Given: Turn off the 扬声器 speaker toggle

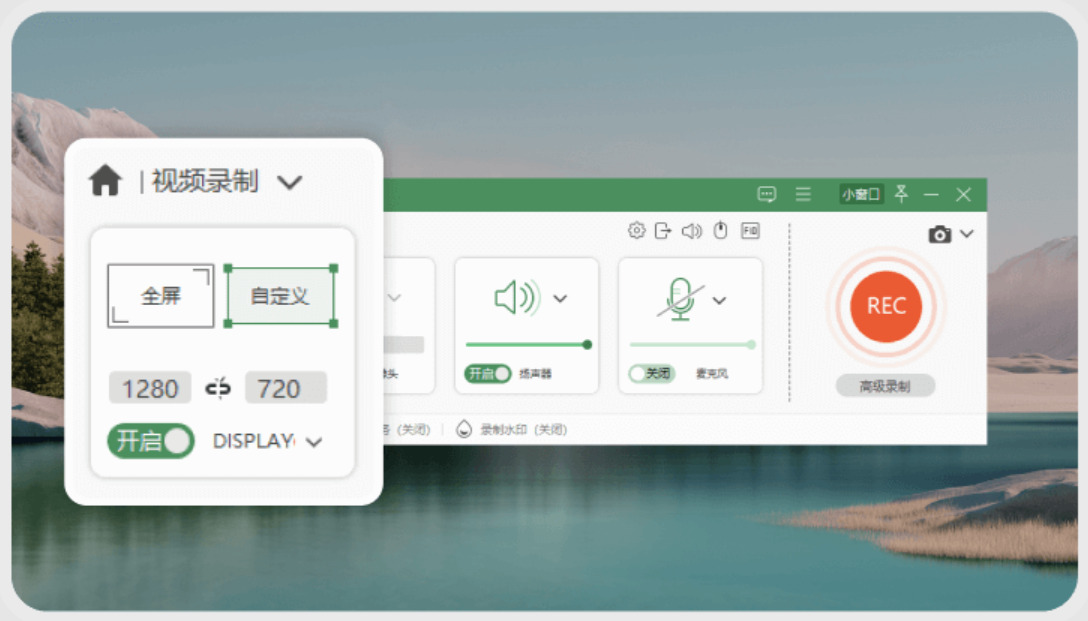Looking at the screenshot, I should (x=487, y=374).
